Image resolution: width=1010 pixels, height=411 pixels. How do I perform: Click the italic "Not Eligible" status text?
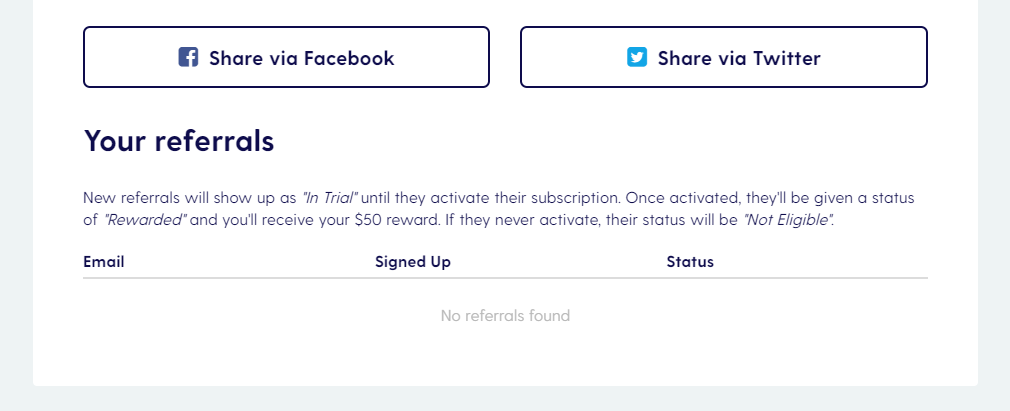tap(788, 220)
